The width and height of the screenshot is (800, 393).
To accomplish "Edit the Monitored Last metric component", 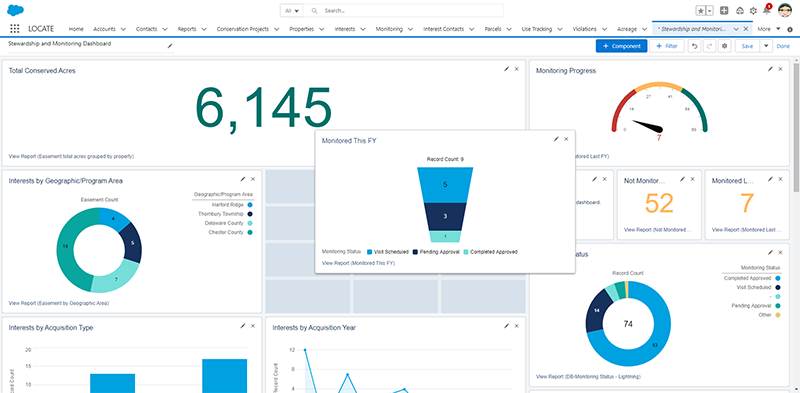I will pyautogui.click(x=770, y=179).
